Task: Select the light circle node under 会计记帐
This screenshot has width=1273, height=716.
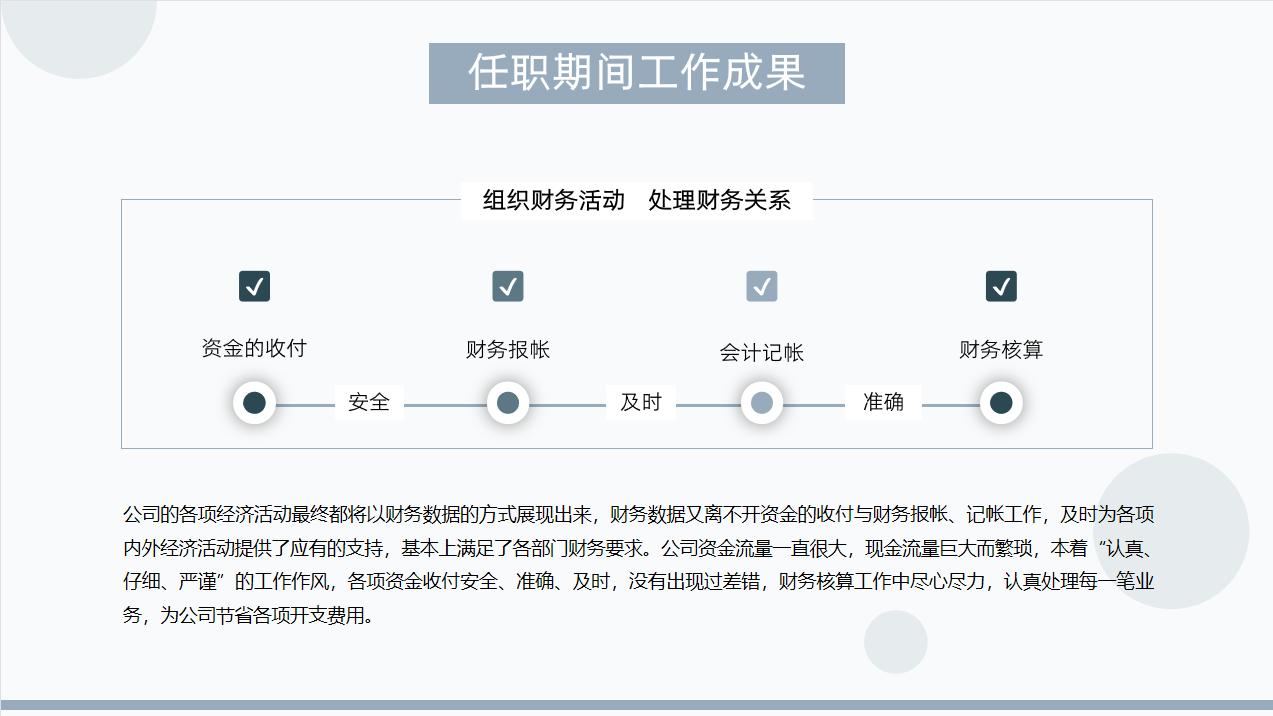Action: 762,402
